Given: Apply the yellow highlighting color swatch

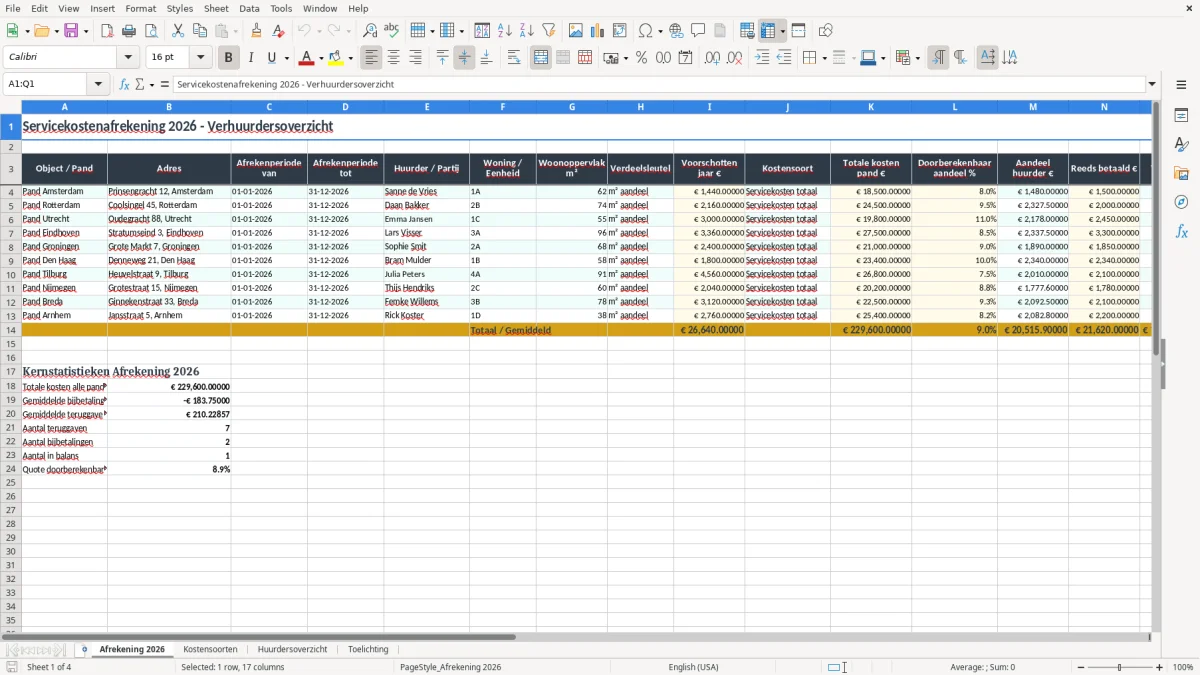Looking at the screenshot, I should point(336,58).
